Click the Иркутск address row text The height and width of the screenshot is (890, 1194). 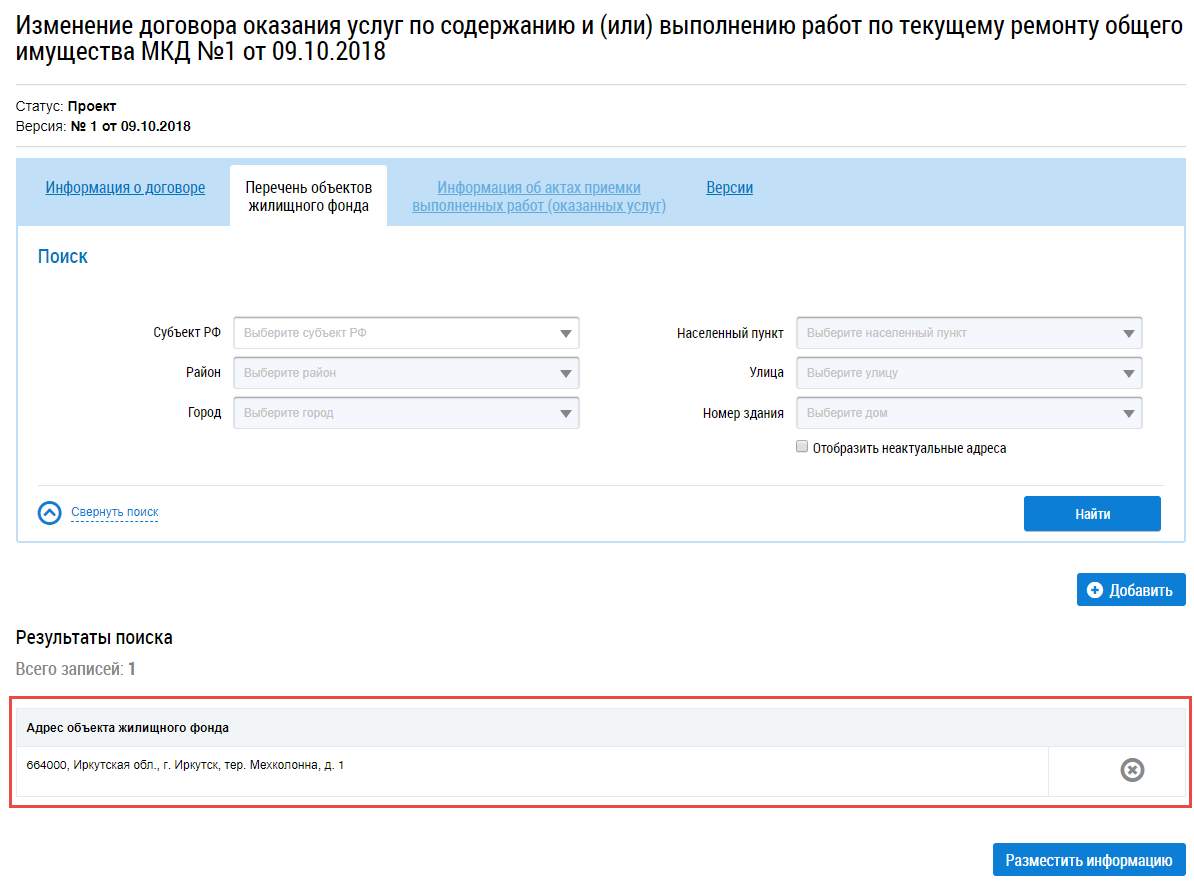click(185, 766)
